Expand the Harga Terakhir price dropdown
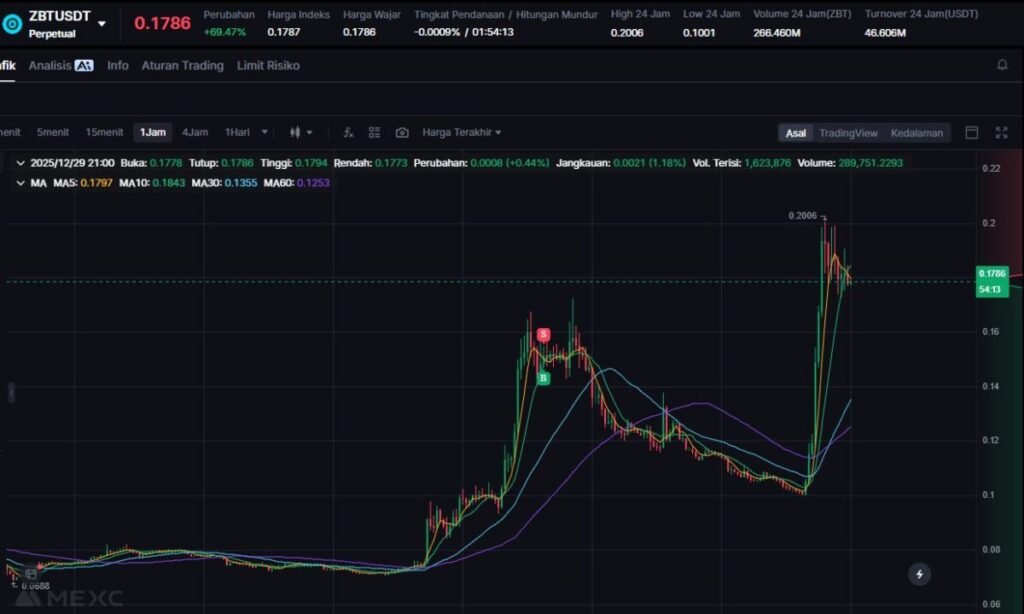Viewport: 1024px width, 614px height. coord(462,132)
